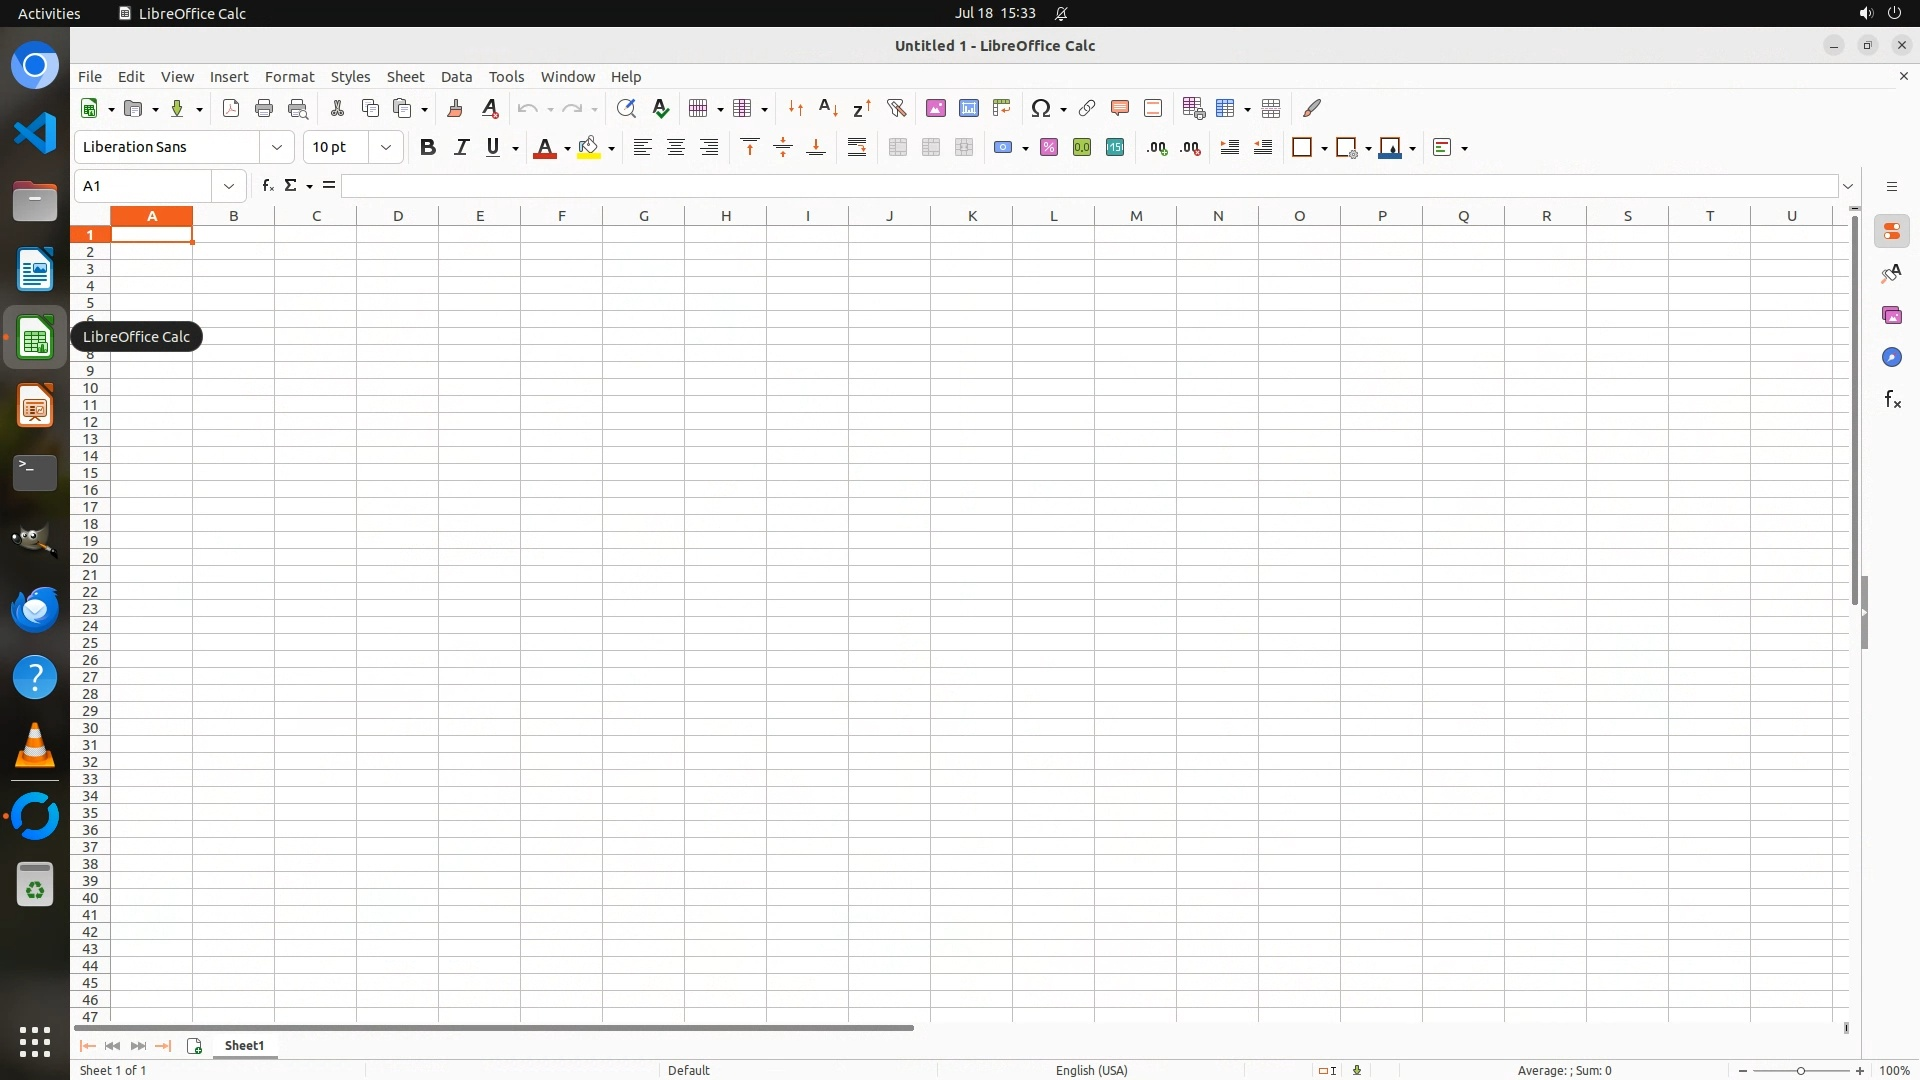The image size is (1920, 1080).
Task: Toggle Italic formatting
Action: pyautogui.click(x=461, y=147)
